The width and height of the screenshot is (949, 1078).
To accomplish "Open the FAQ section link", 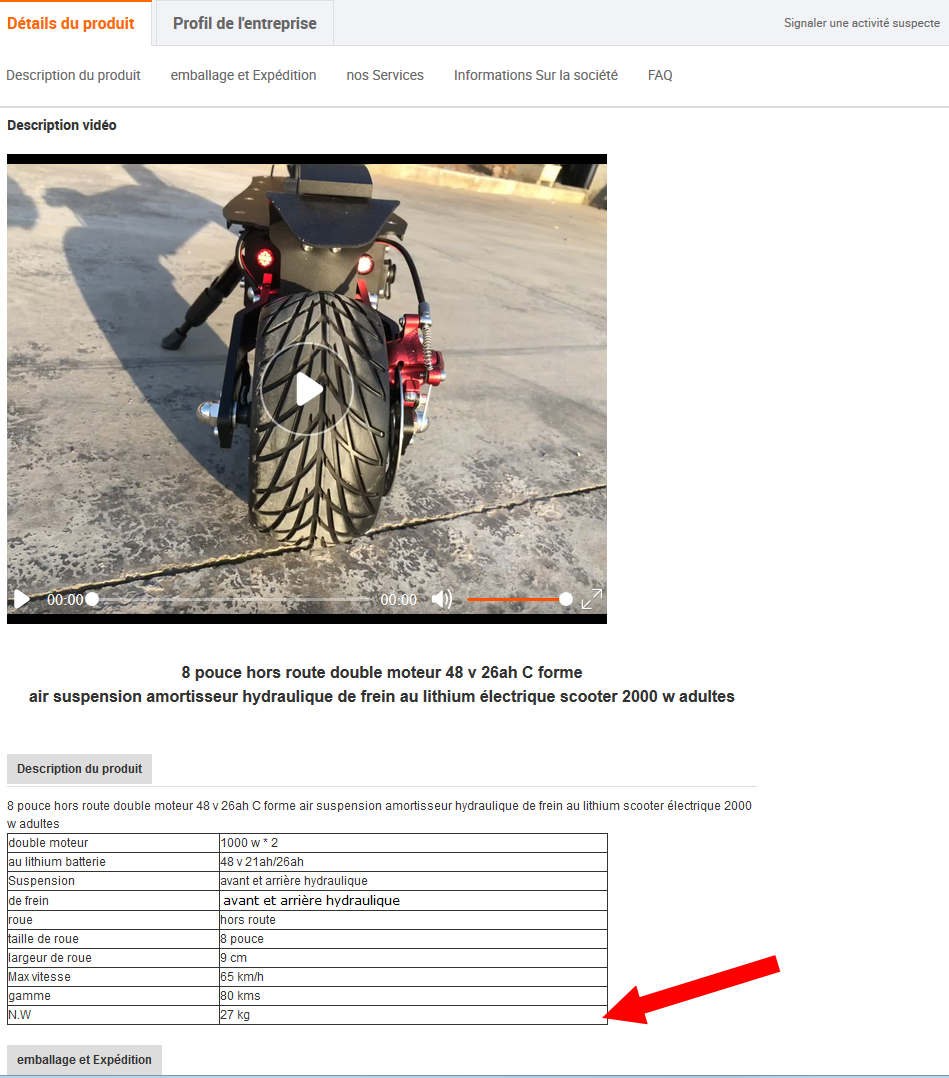I will pyautogui.click(x=660, y=75).
